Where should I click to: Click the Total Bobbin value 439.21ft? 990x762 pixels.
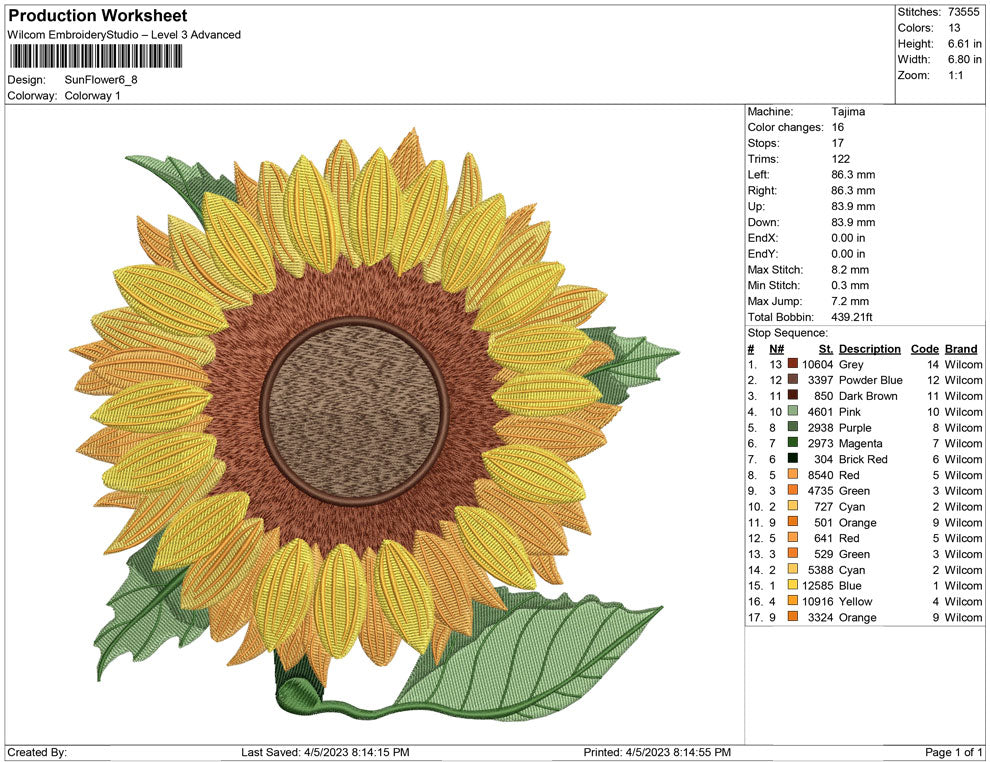[x=852, y=317]
